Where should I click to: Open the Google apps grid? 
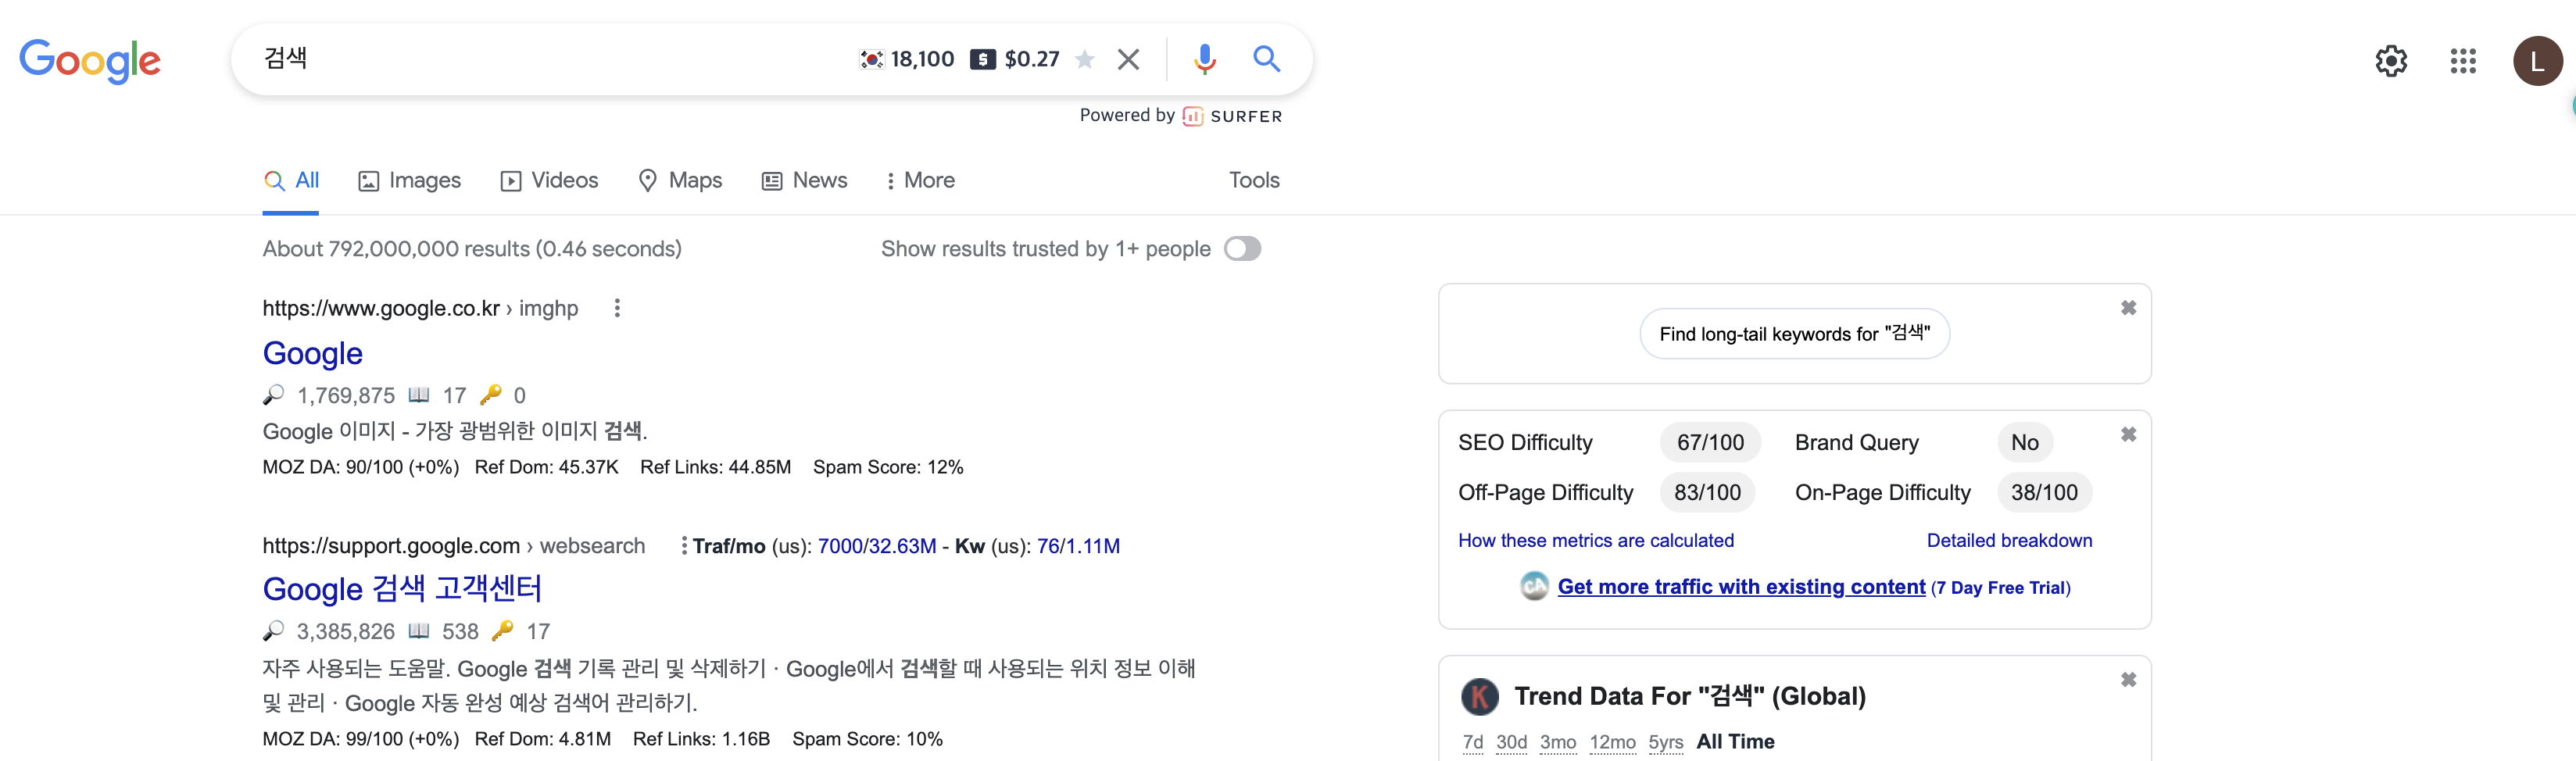(2462, 61)
